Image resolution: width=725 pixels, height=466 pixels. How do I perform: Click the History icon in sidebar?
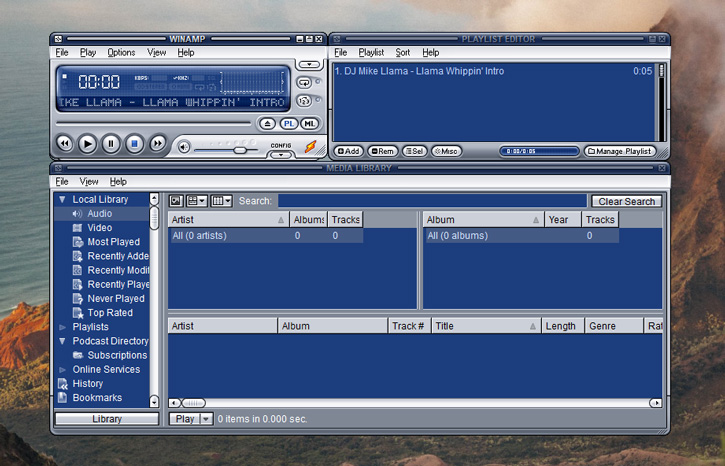(x=62, y=384)
